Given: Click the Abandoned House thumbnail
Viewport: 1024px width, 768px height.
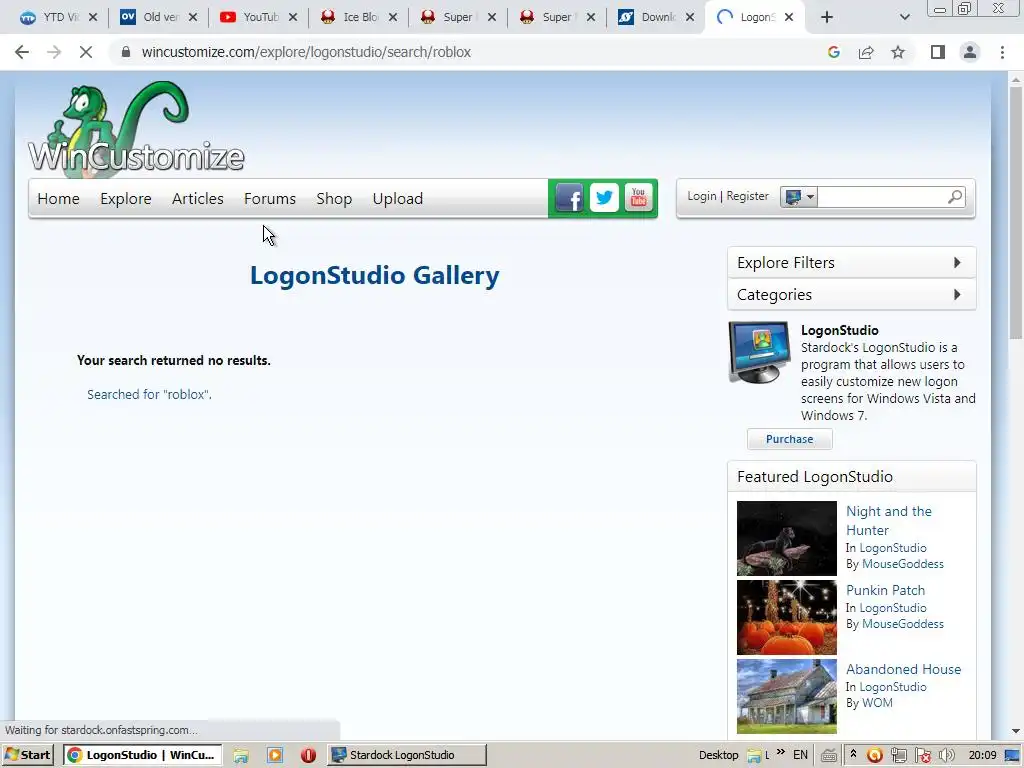Looking at the screenshot, I should (x=786, y=696).
